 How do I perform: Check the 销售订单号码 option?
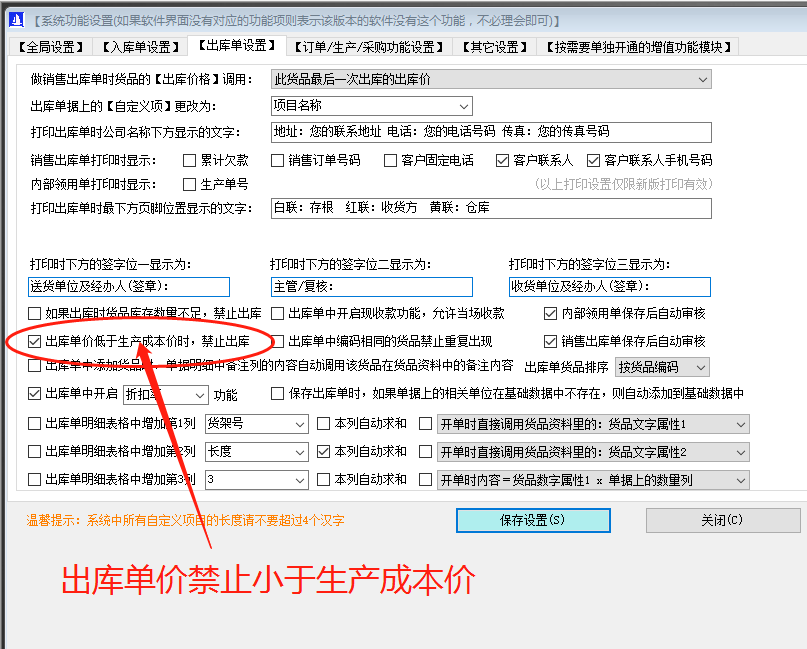coord(277,158)
